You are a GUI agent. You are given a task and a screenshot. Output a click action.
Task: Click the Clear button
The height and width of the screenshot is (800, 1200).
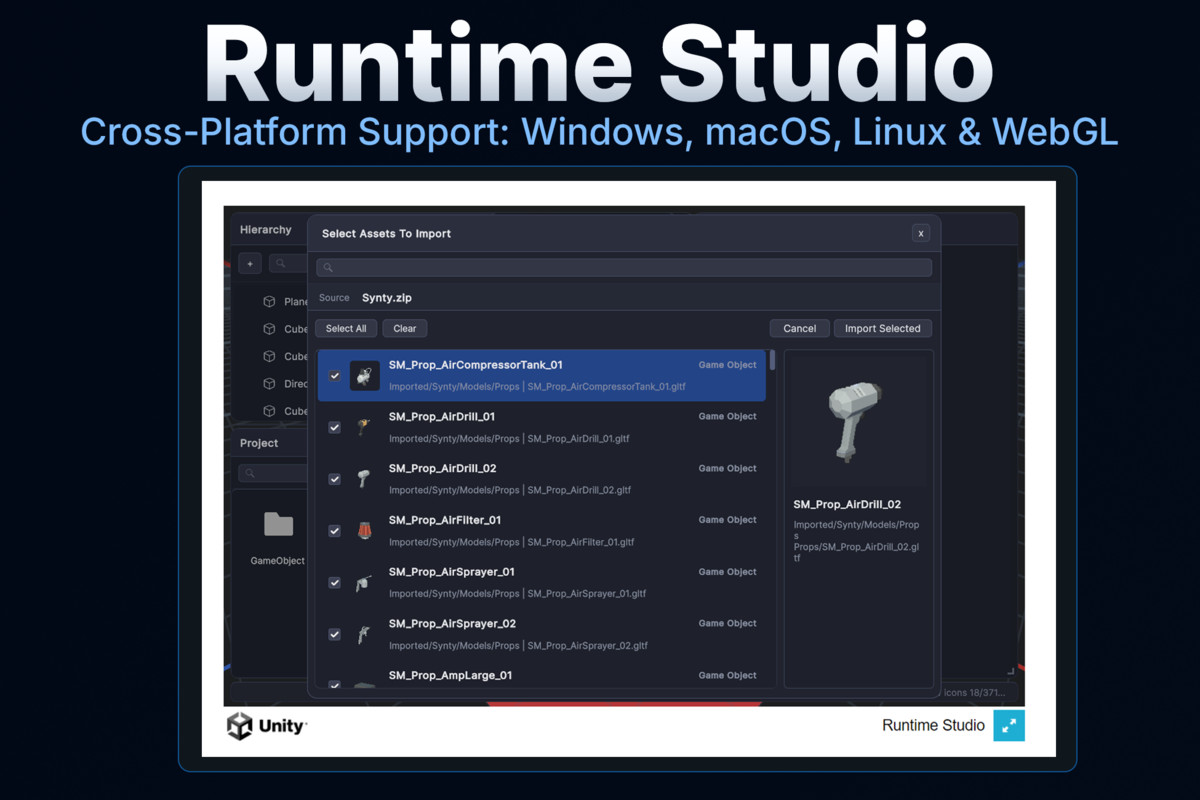(x=405, y=328)
